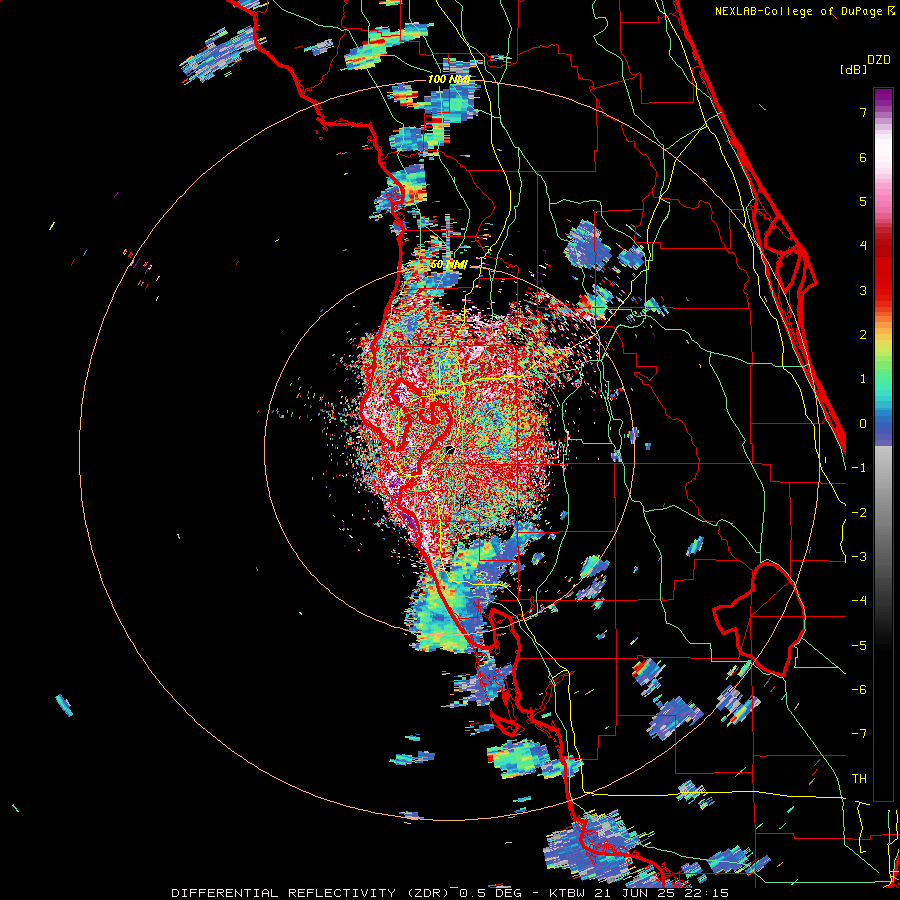The width and height of the screenshot is (900, 900).
Task: Select the 3 dB scale tick label
Action: tap(863, 290)
